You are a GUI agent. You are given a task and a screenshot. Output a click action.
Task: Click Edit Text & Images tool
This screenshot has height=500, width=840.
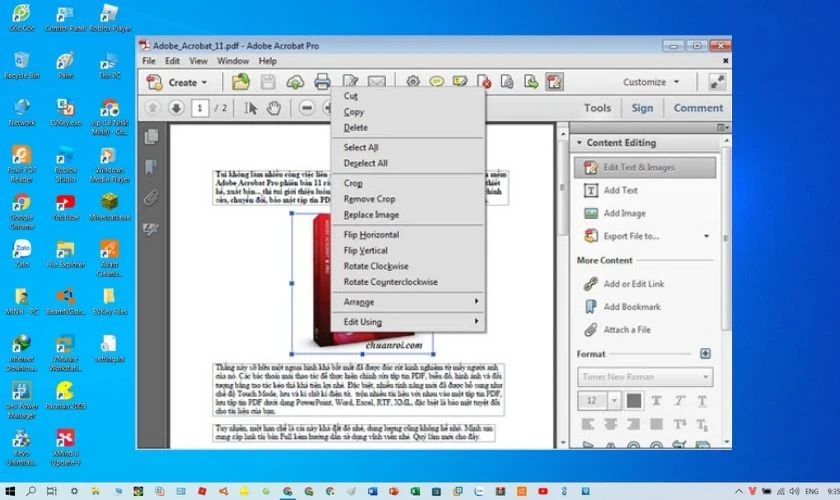pos(645,167)
